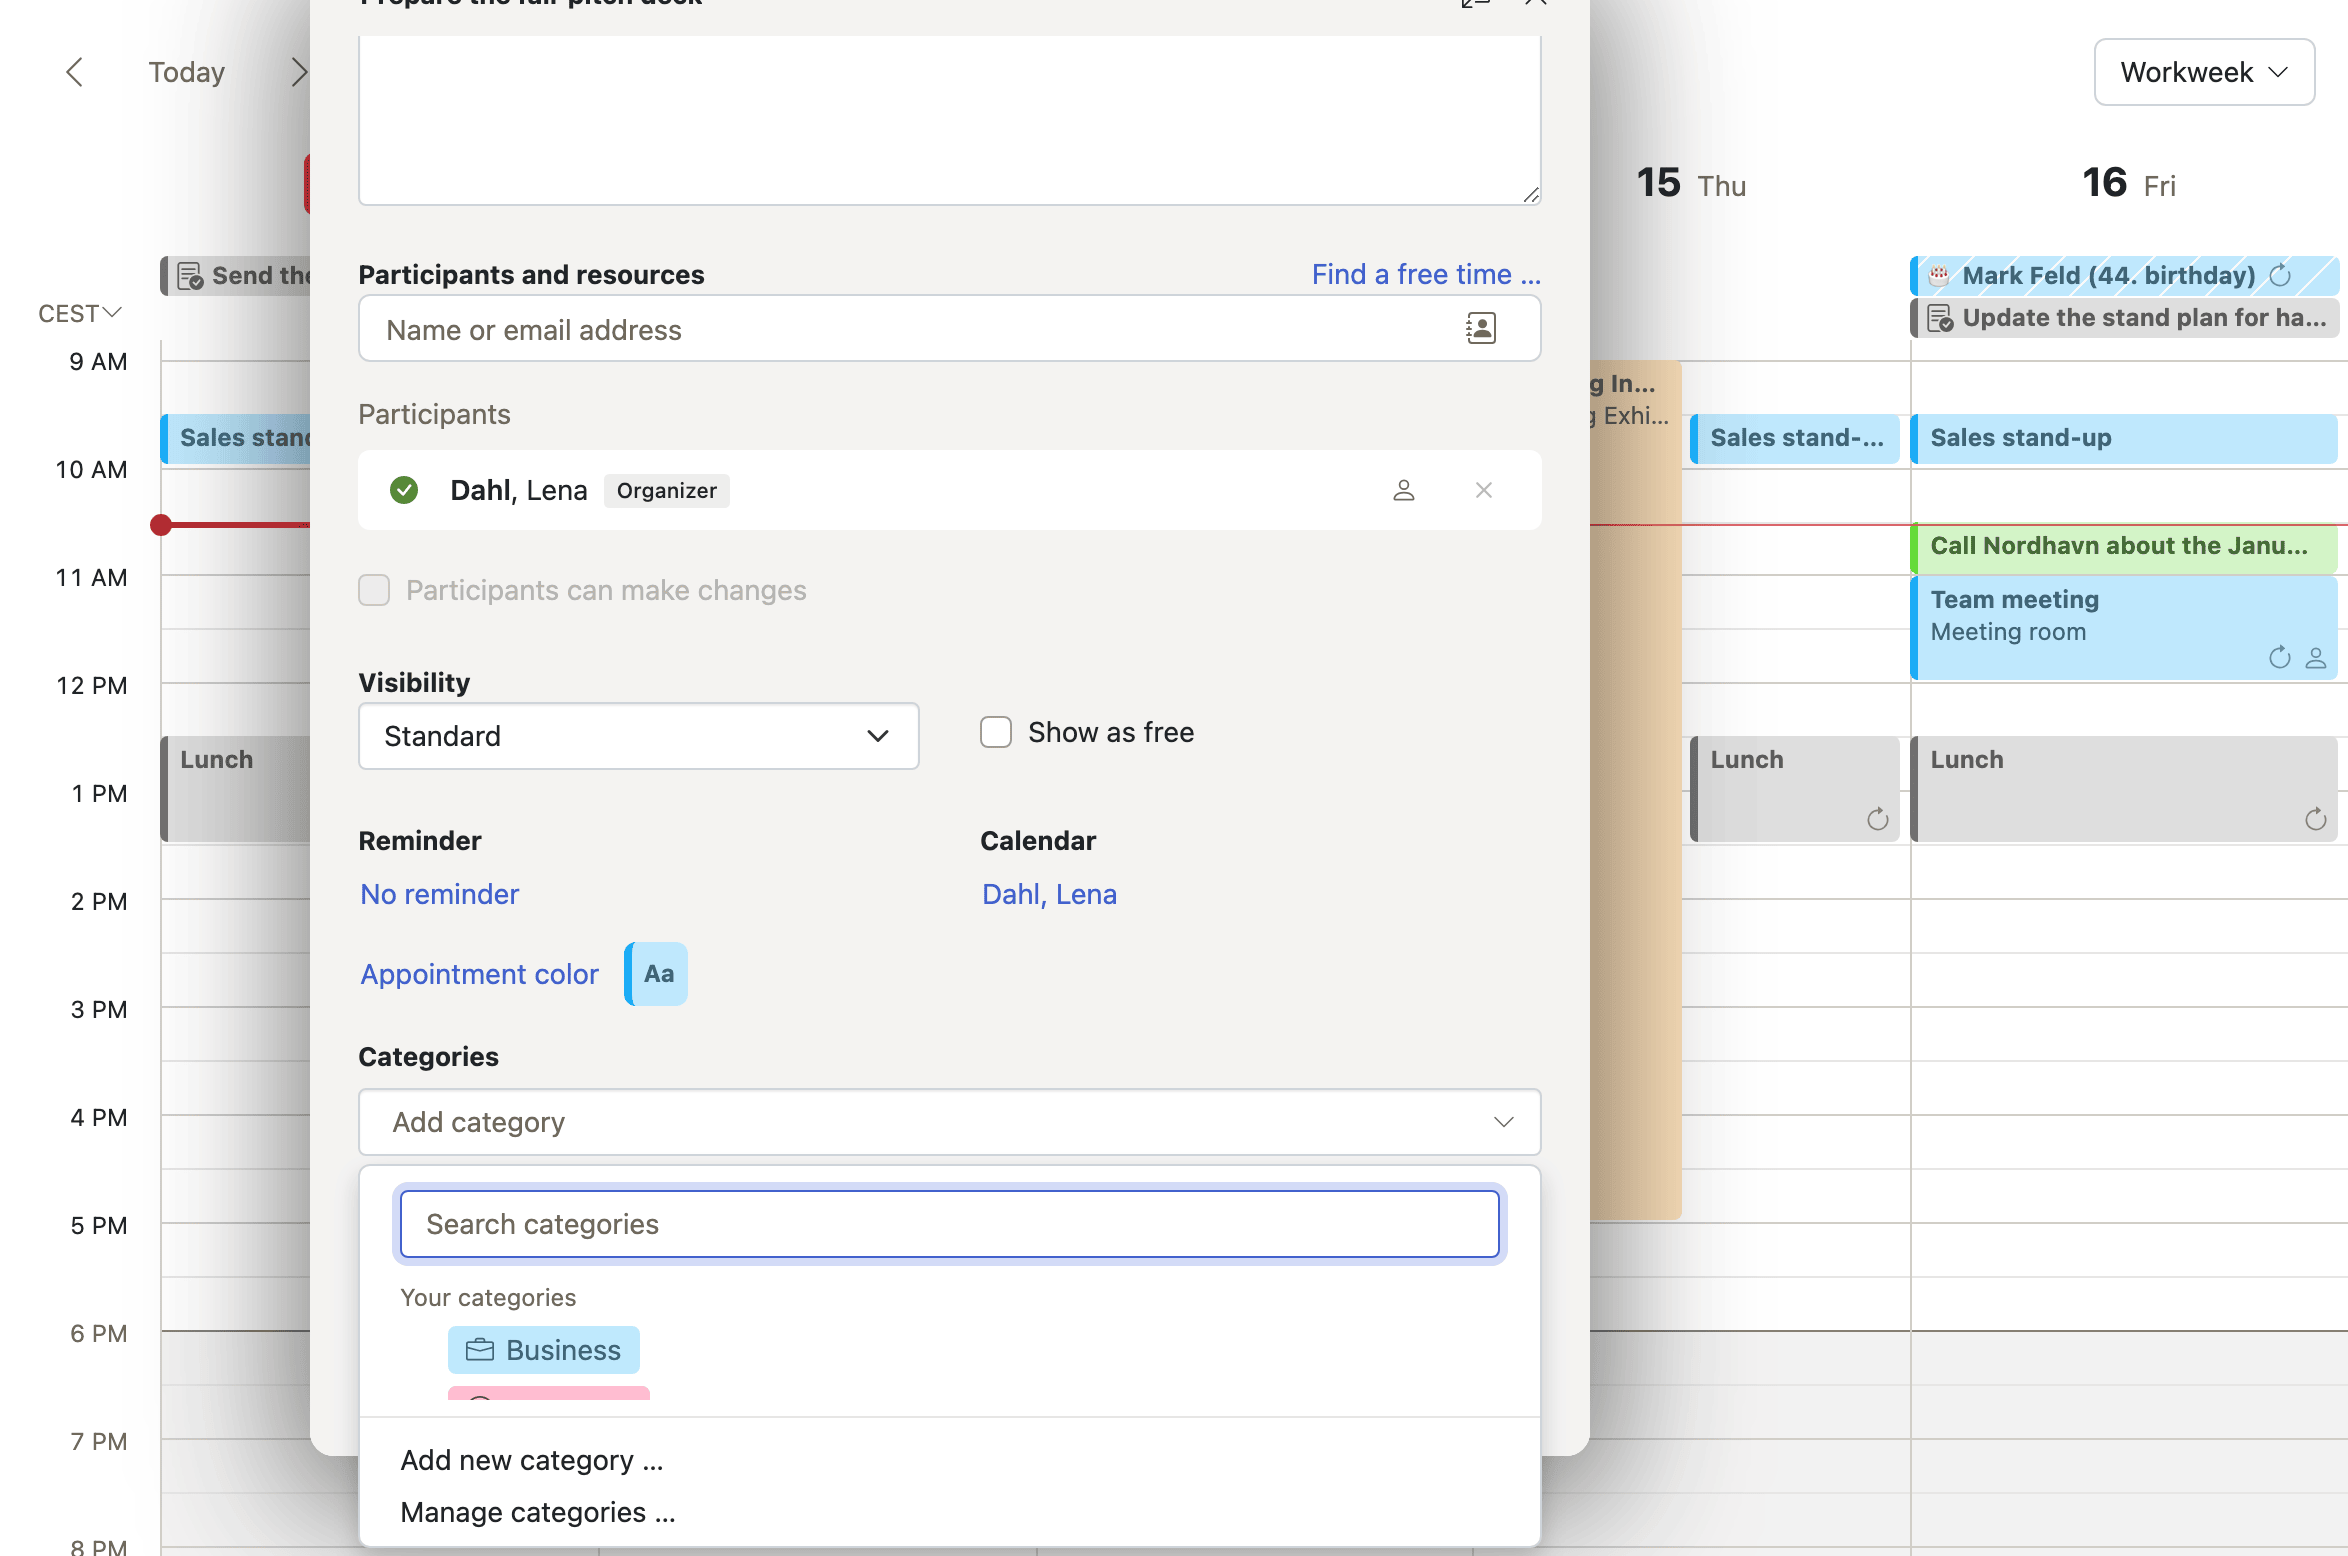Click the participants icon on Team meeting
The image size is (2348, 1556).
pos(2316,657)
